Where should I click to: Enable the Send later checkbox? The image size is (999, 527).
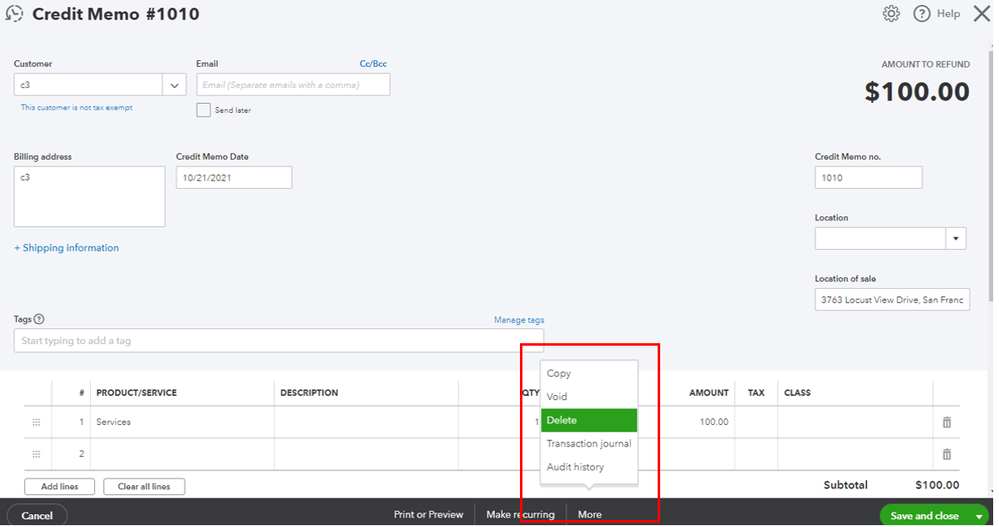(x=203, y=110)
